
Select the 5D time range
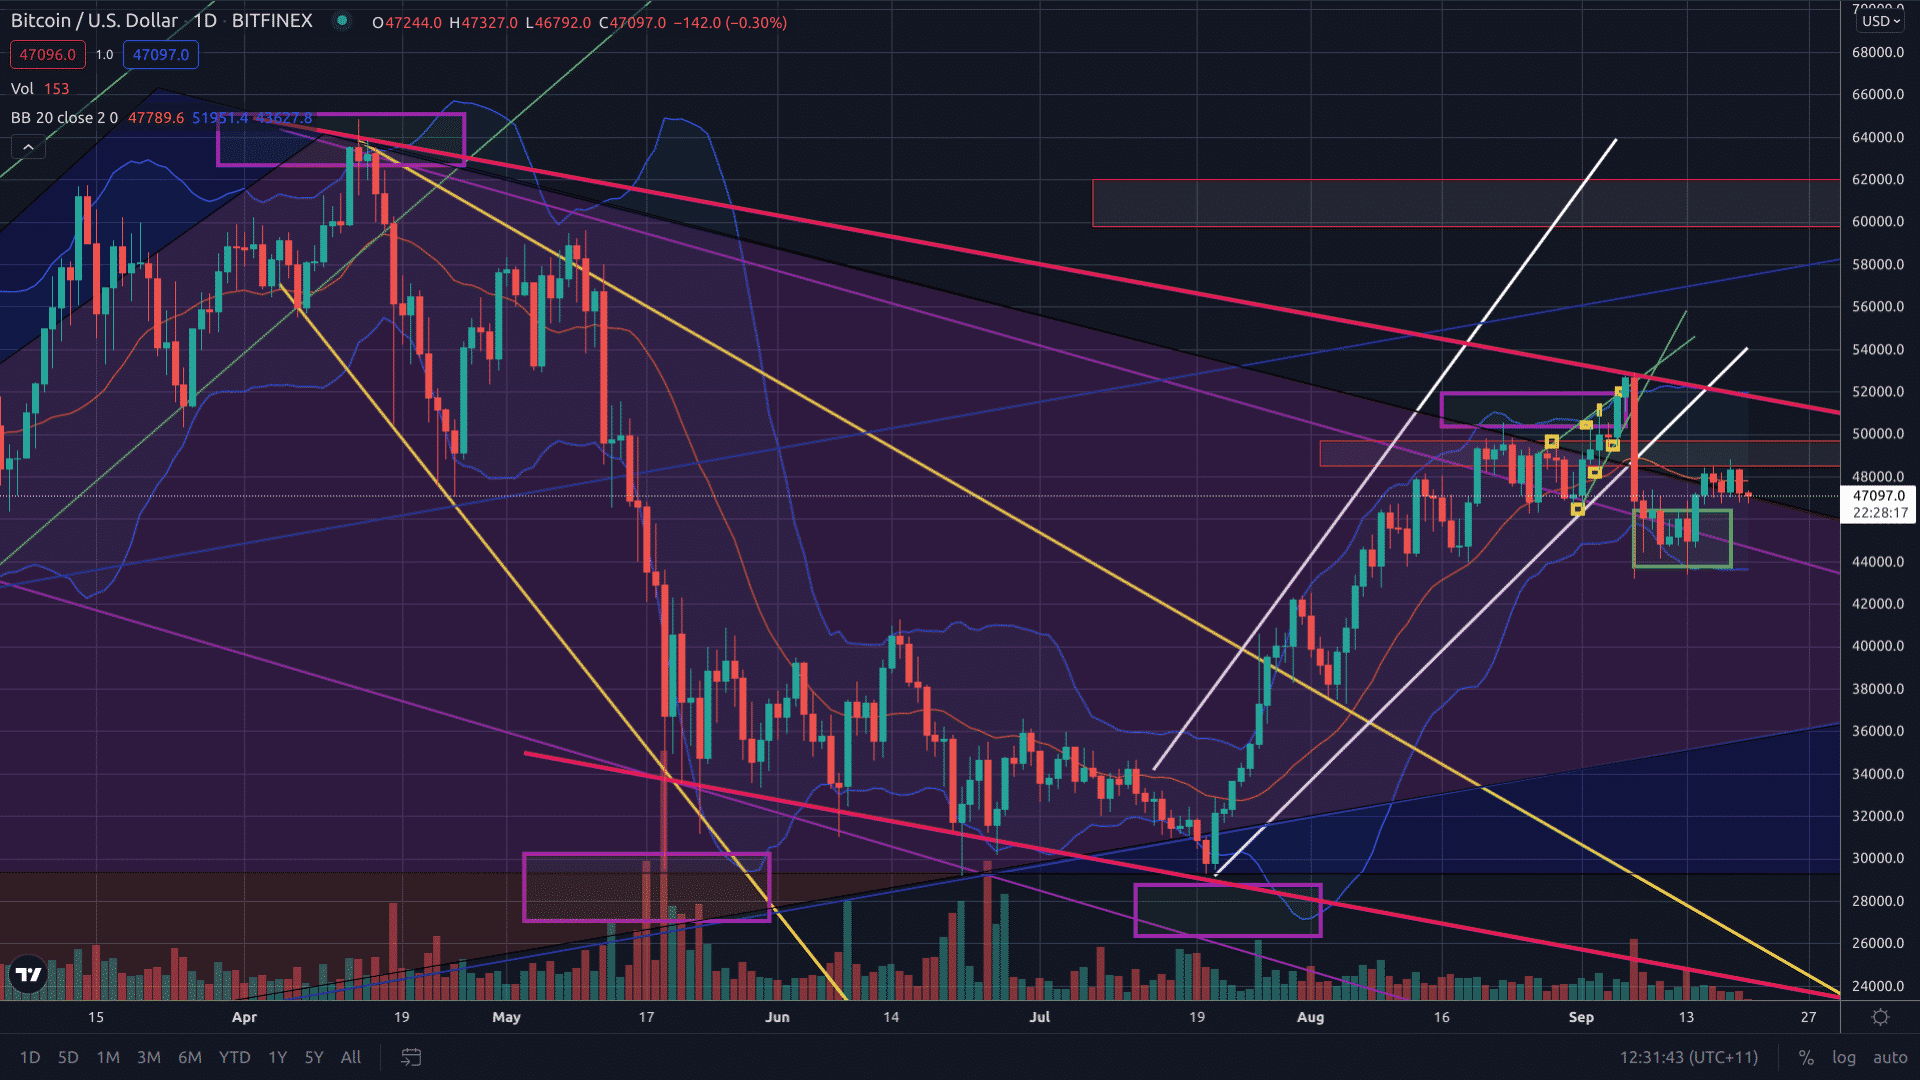click(x=68, y=1057)
